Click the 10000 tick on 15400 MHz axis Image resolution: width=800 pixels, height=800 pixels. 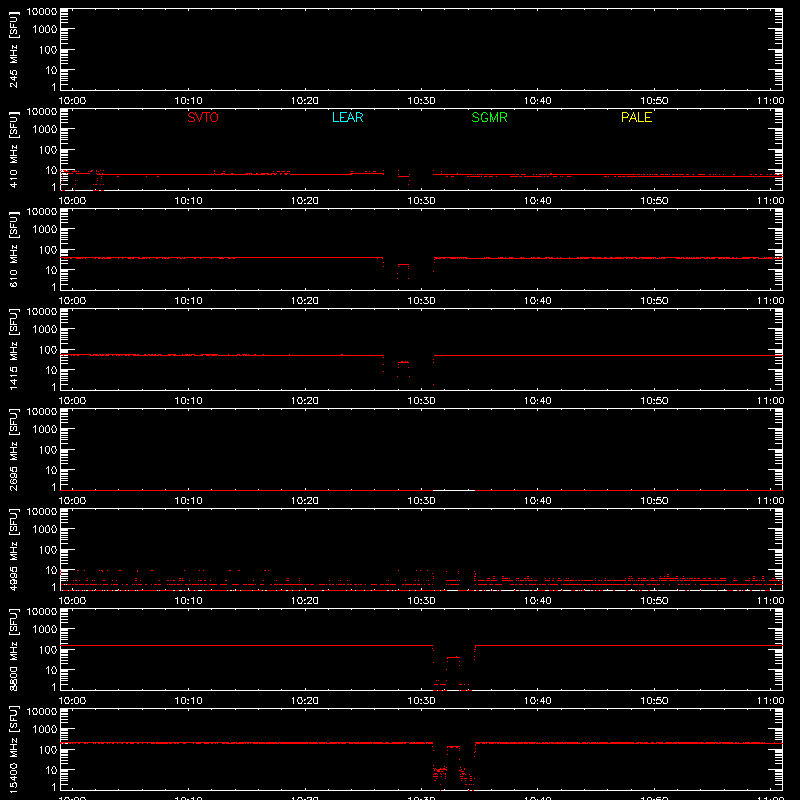pyautogui.click(x=42, y=712)
